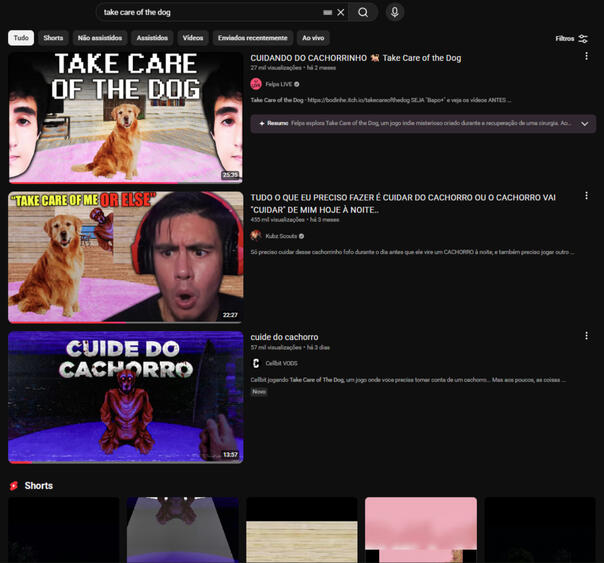Open the short with pink background

point(421,530)
